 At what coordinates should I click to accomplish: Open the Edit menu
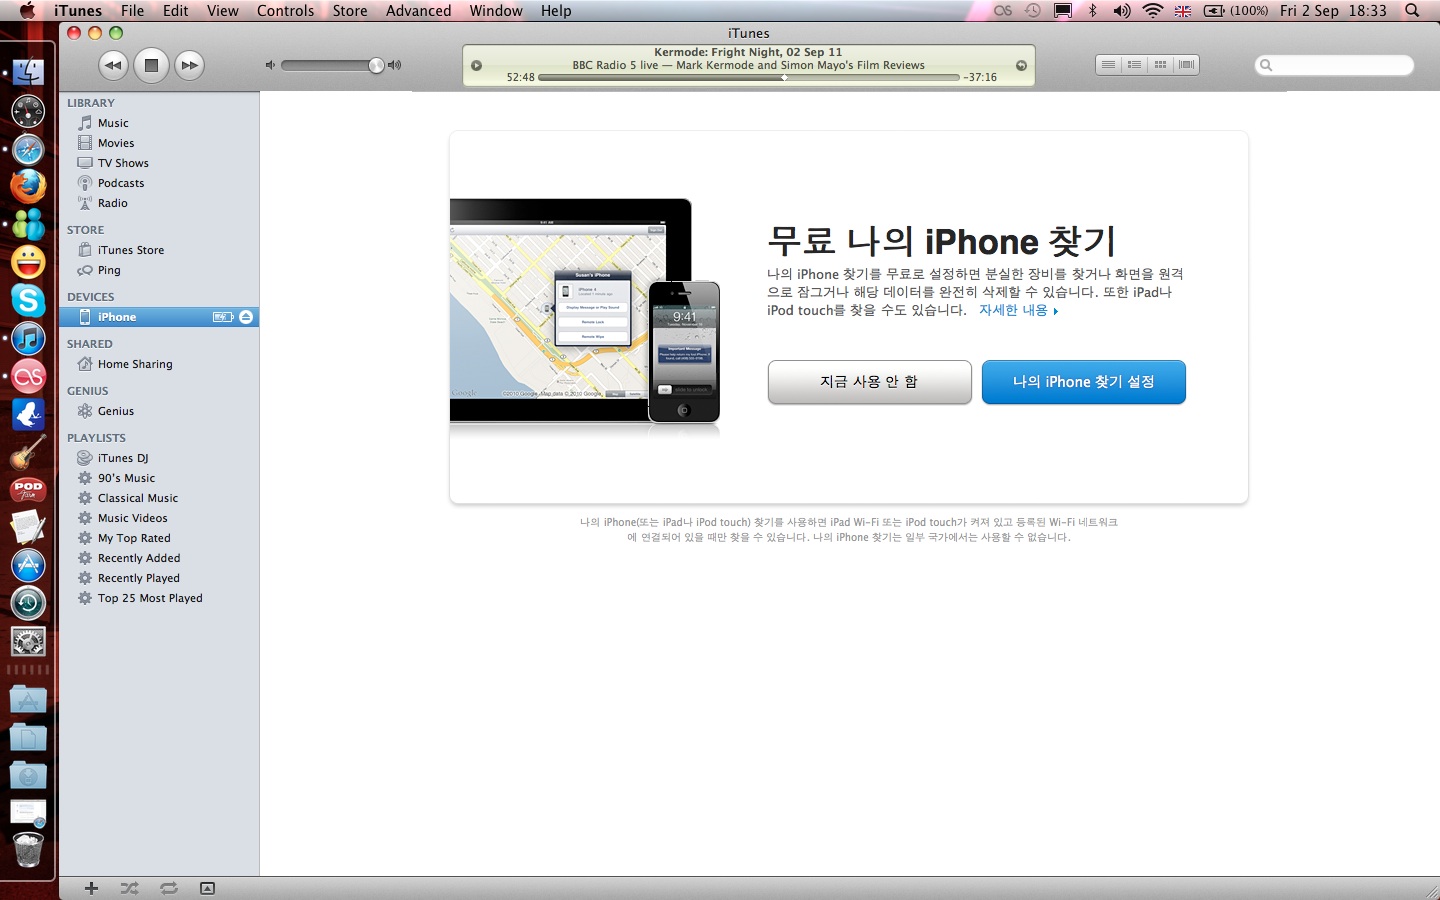(x=176, y=11)
